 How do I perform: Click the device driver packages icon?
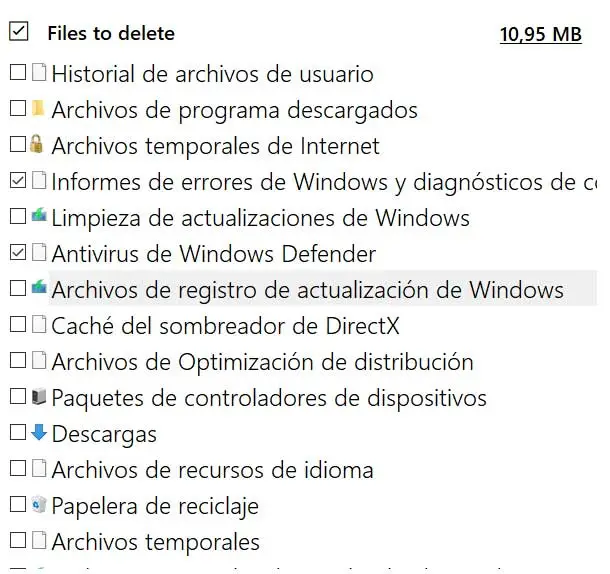click(38, 397)
